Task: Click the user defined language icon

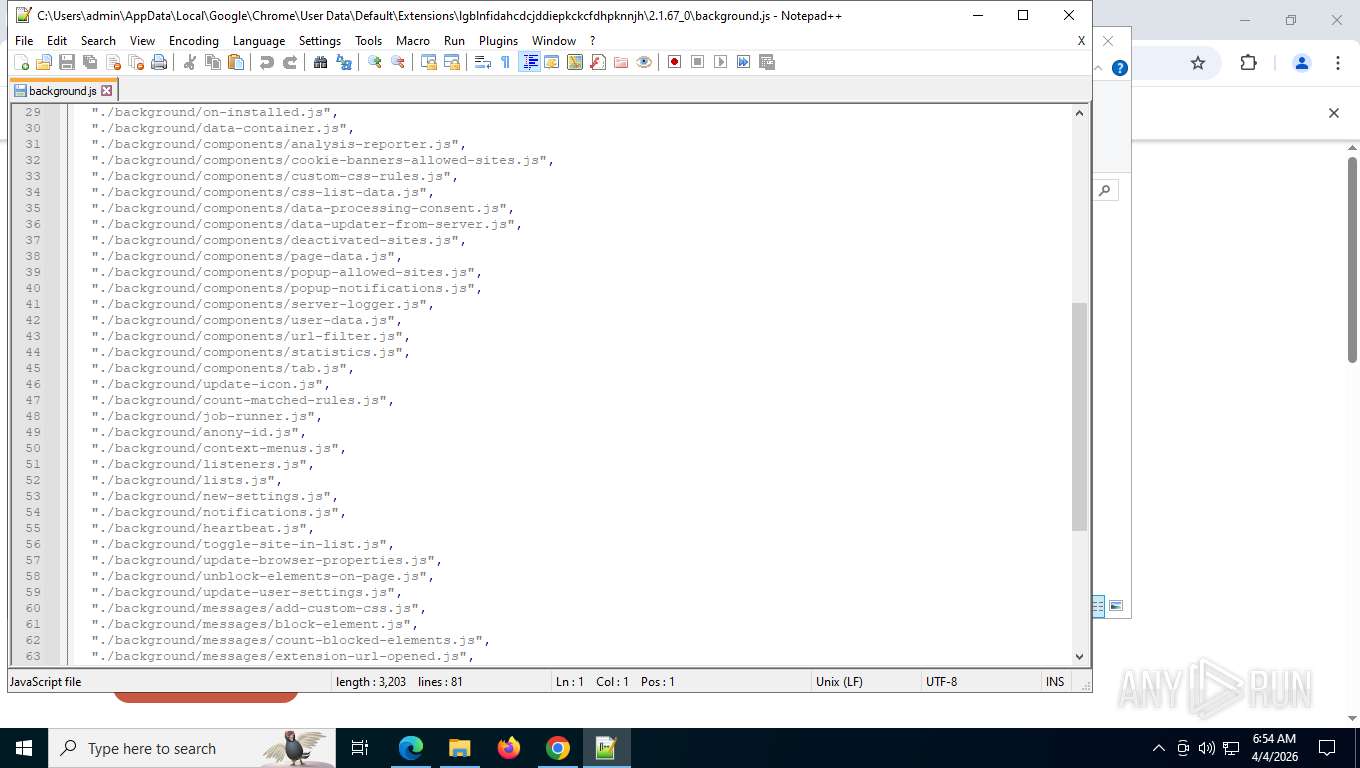Action: pyautogui.click(x=551, y=62)
